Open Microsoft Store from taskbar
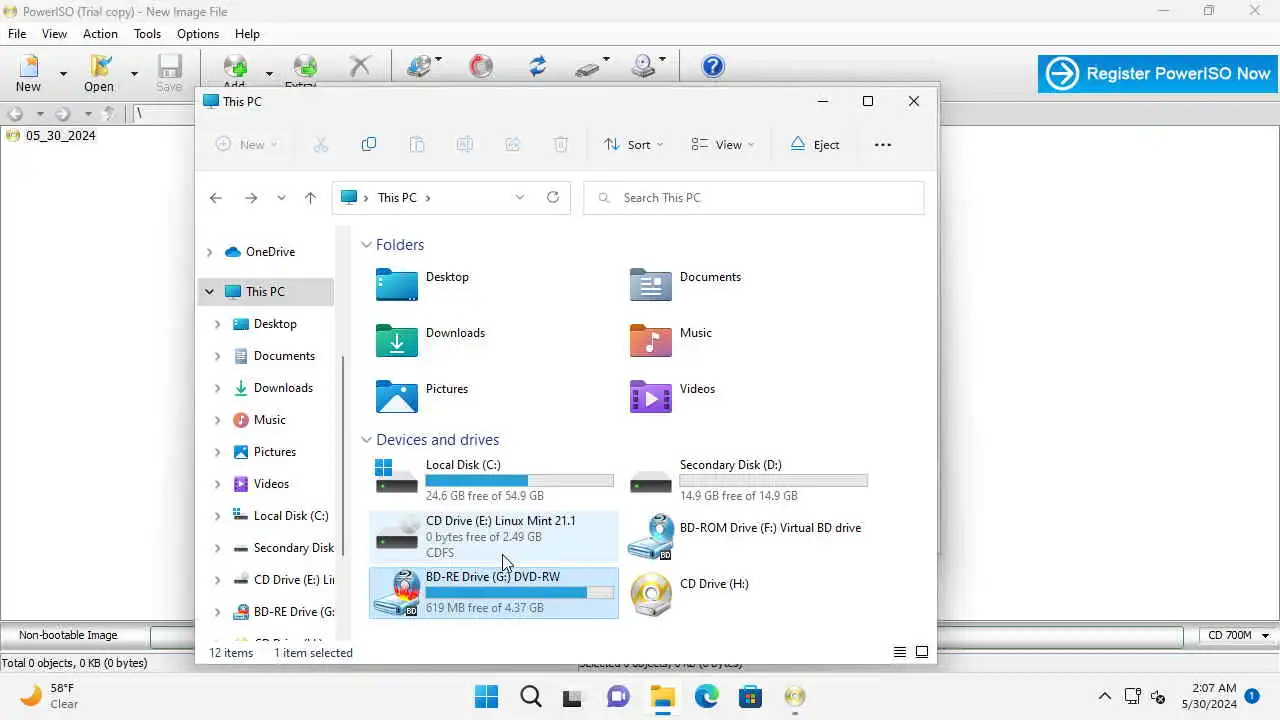Screen dimensions: 1280x720 [x=750, y=696]
